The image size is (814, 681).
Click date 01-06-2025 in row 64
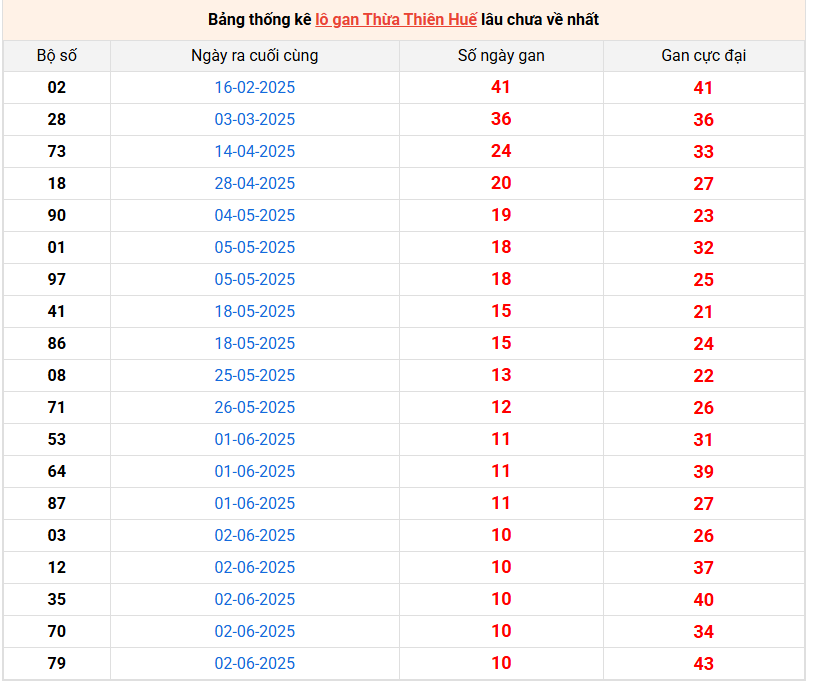click(255, 472)
